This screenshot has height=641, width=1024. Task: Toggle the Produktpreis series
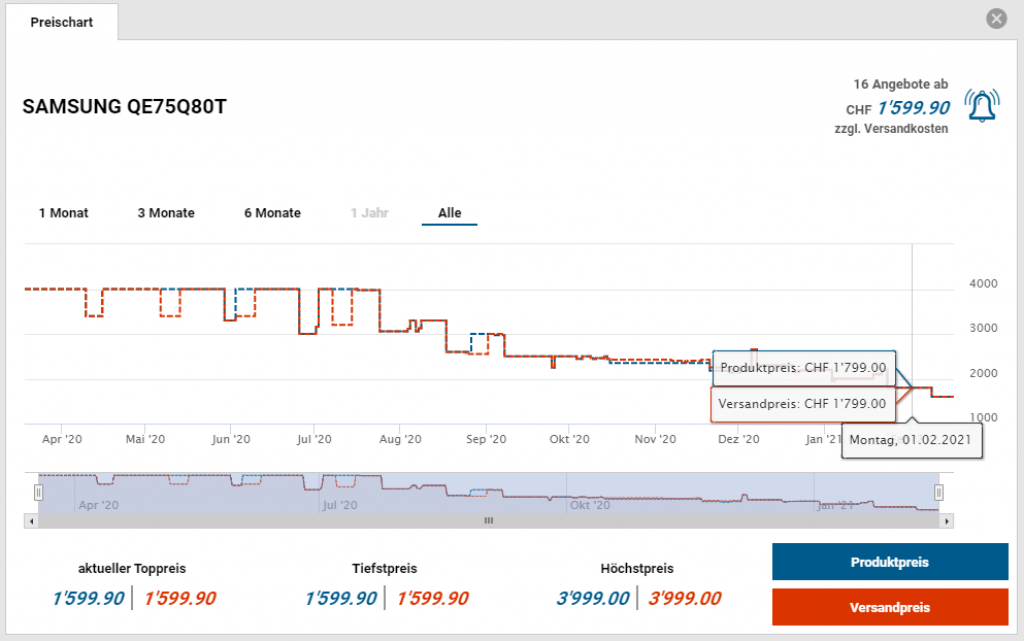(889, 562)
